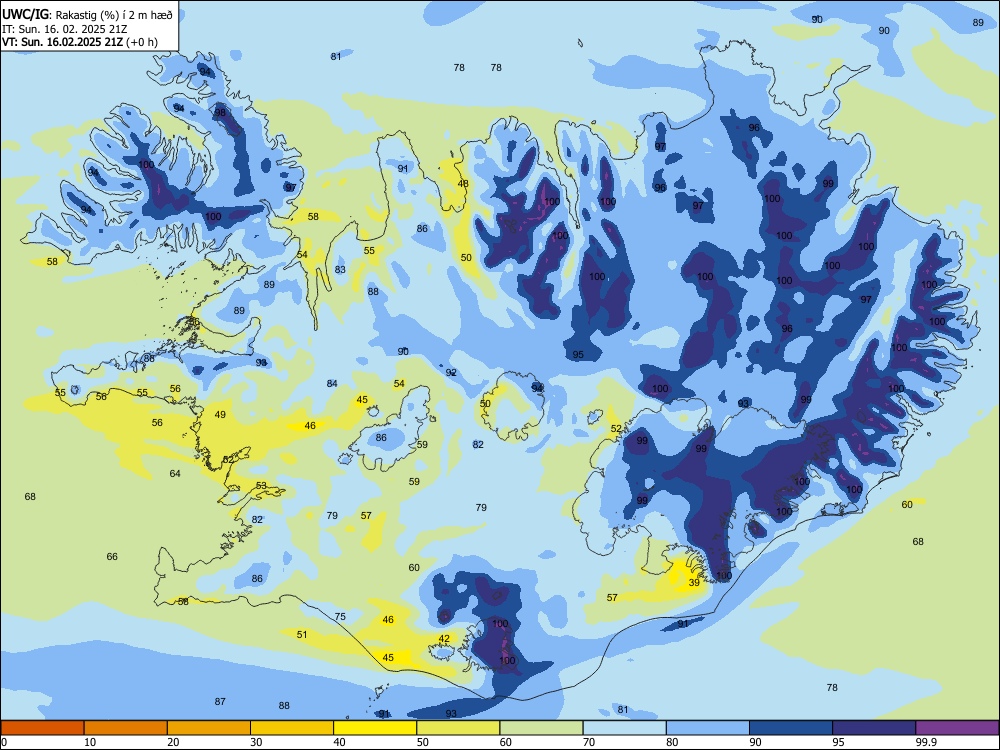This screenshot has height=750, width=1000.
Task: Click the dark orange 0–10 legend swatch
Action: [x=42, y=728]
